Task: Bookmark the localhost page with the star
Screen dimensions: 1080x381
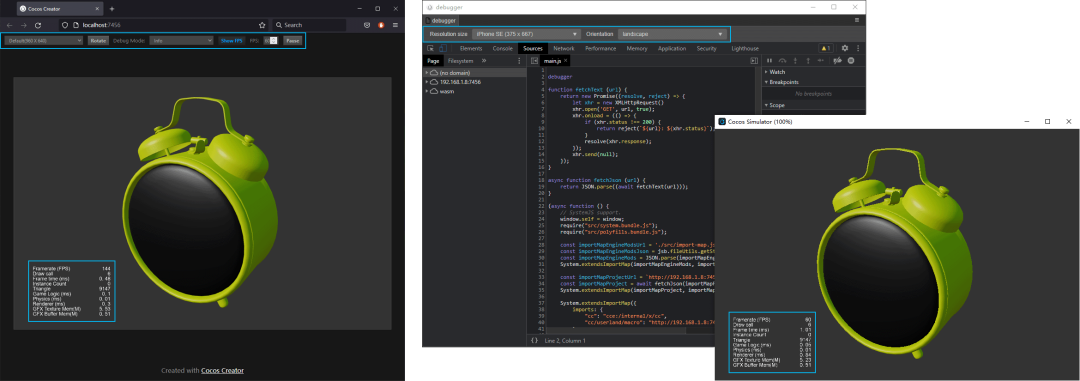Action: click(x=262, y=25)
